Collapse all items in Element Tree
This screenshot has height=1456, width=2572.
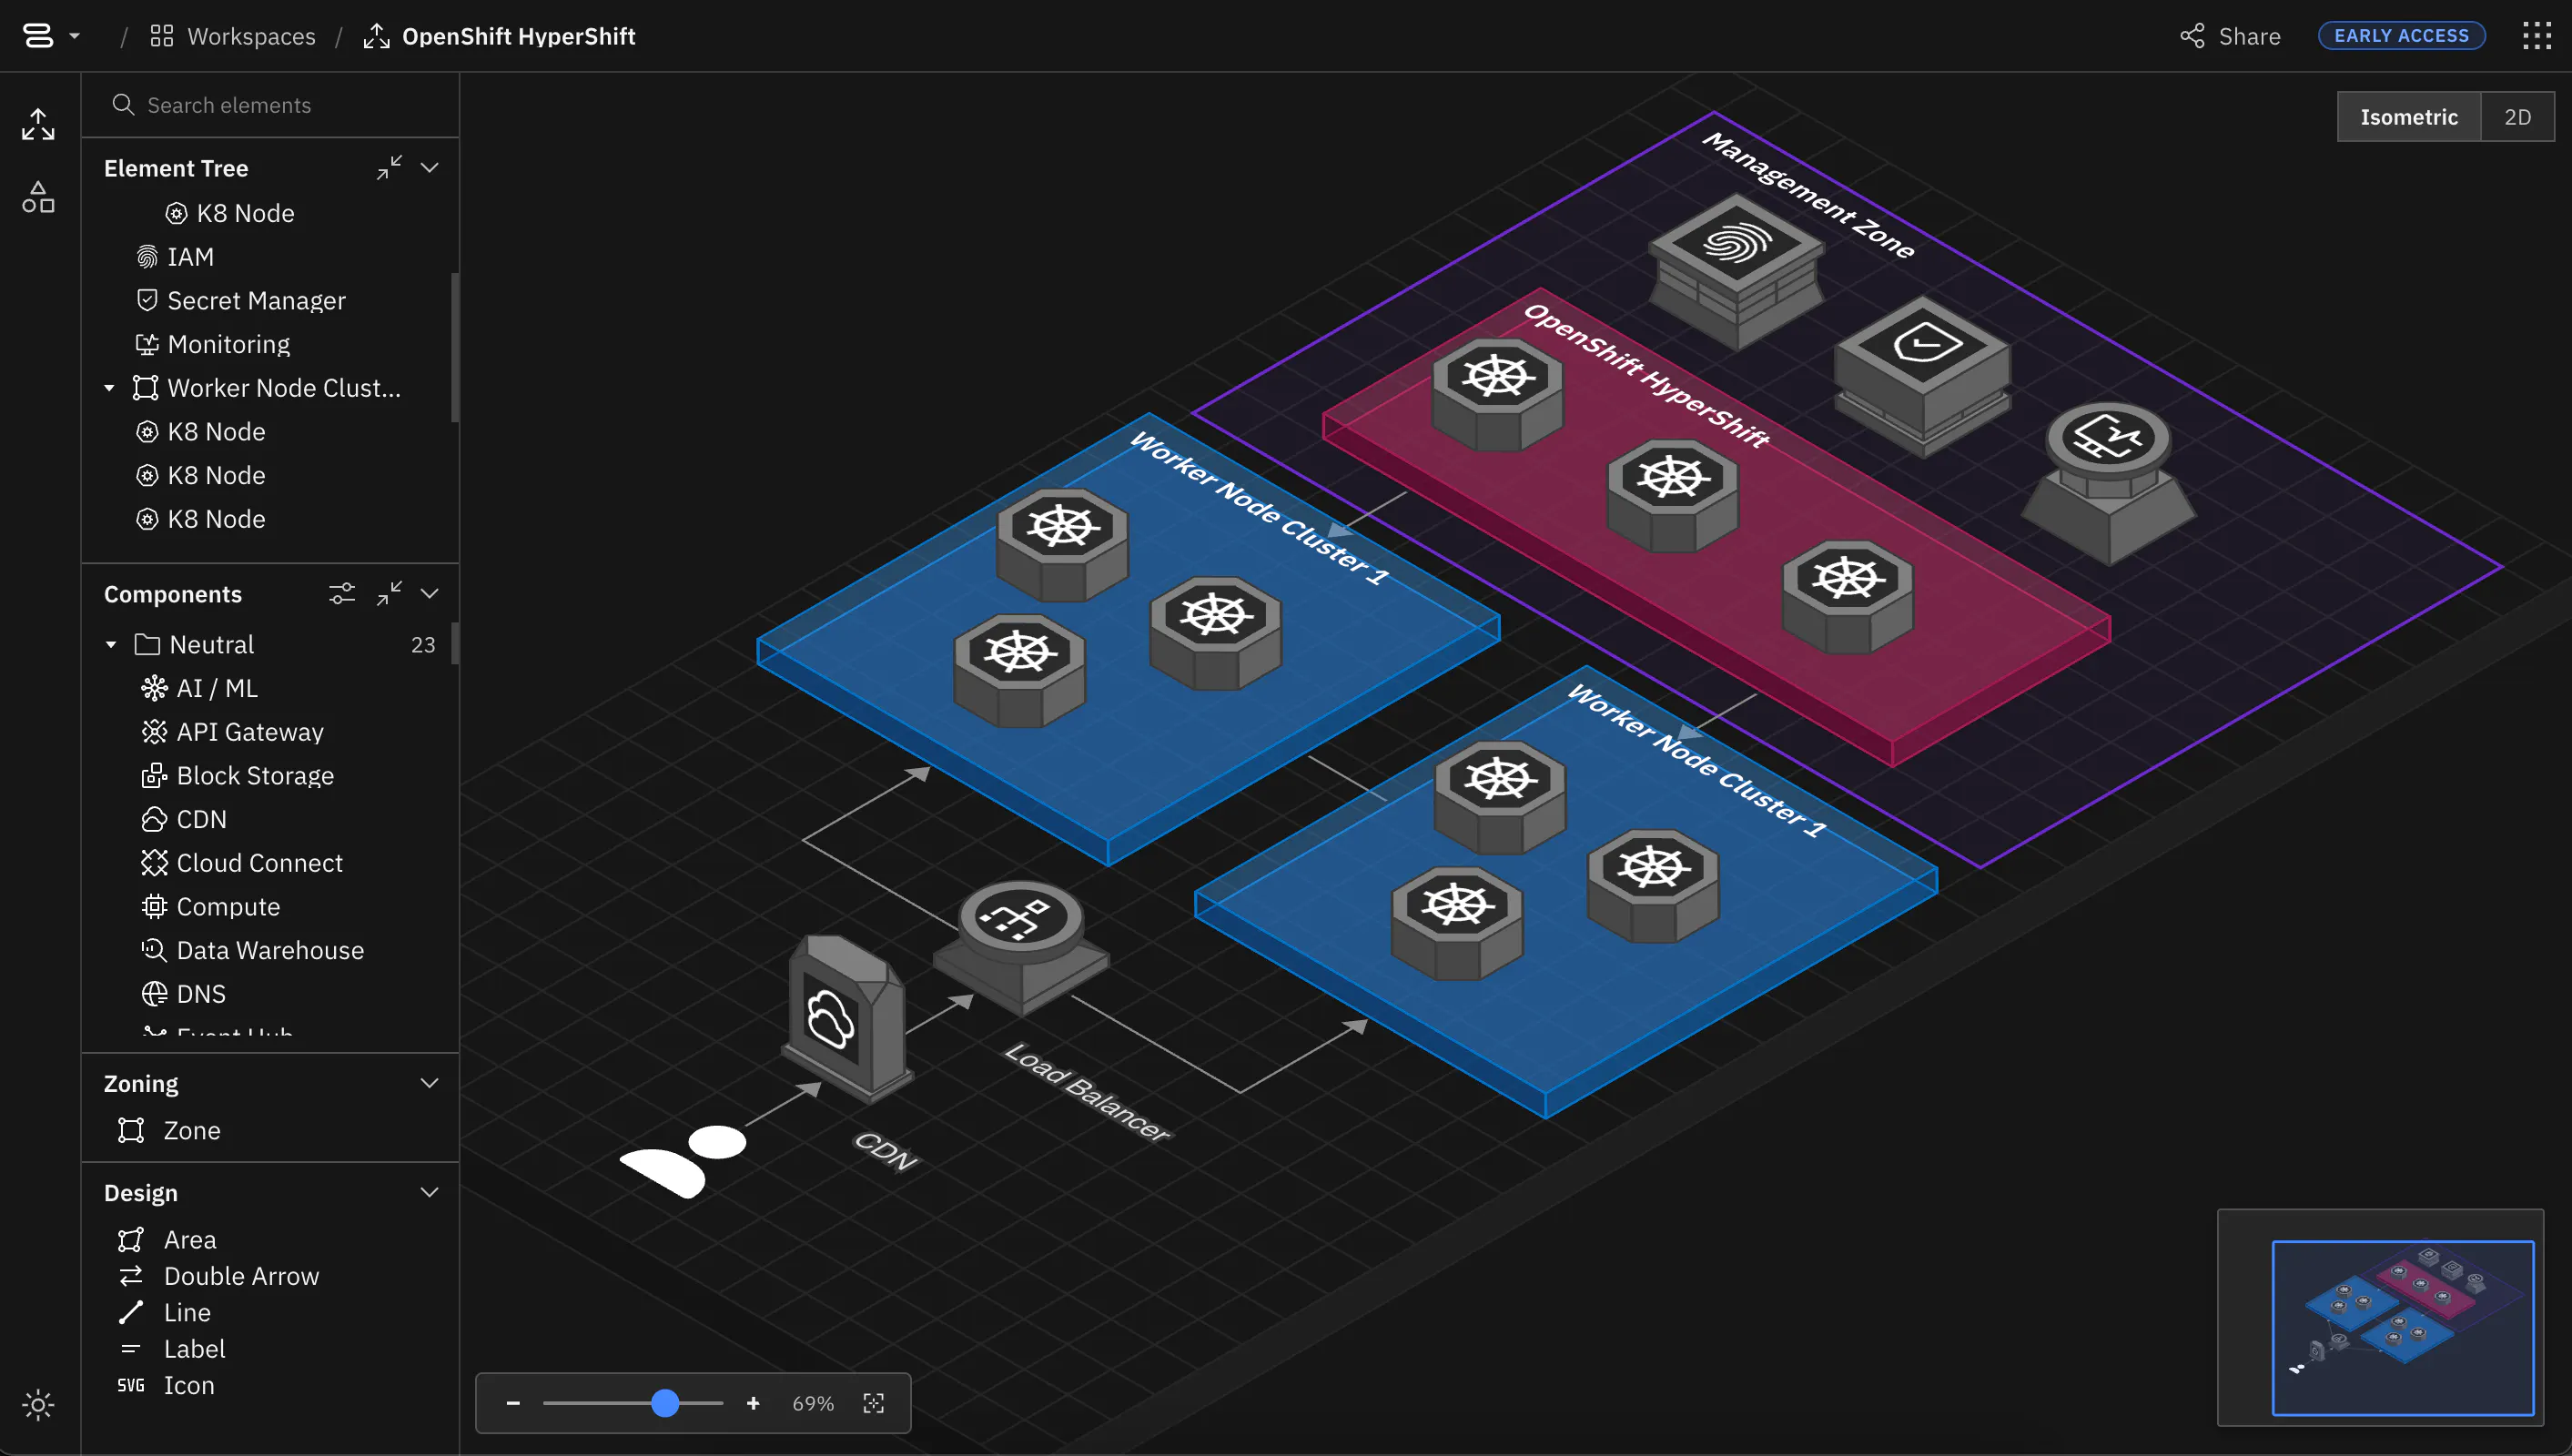point(389,168)
